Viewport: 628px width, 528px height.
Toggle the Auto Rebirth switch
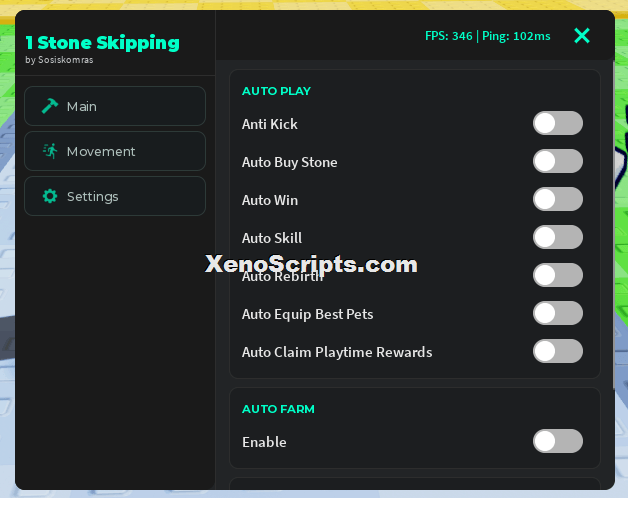click(x=558, y=275)
